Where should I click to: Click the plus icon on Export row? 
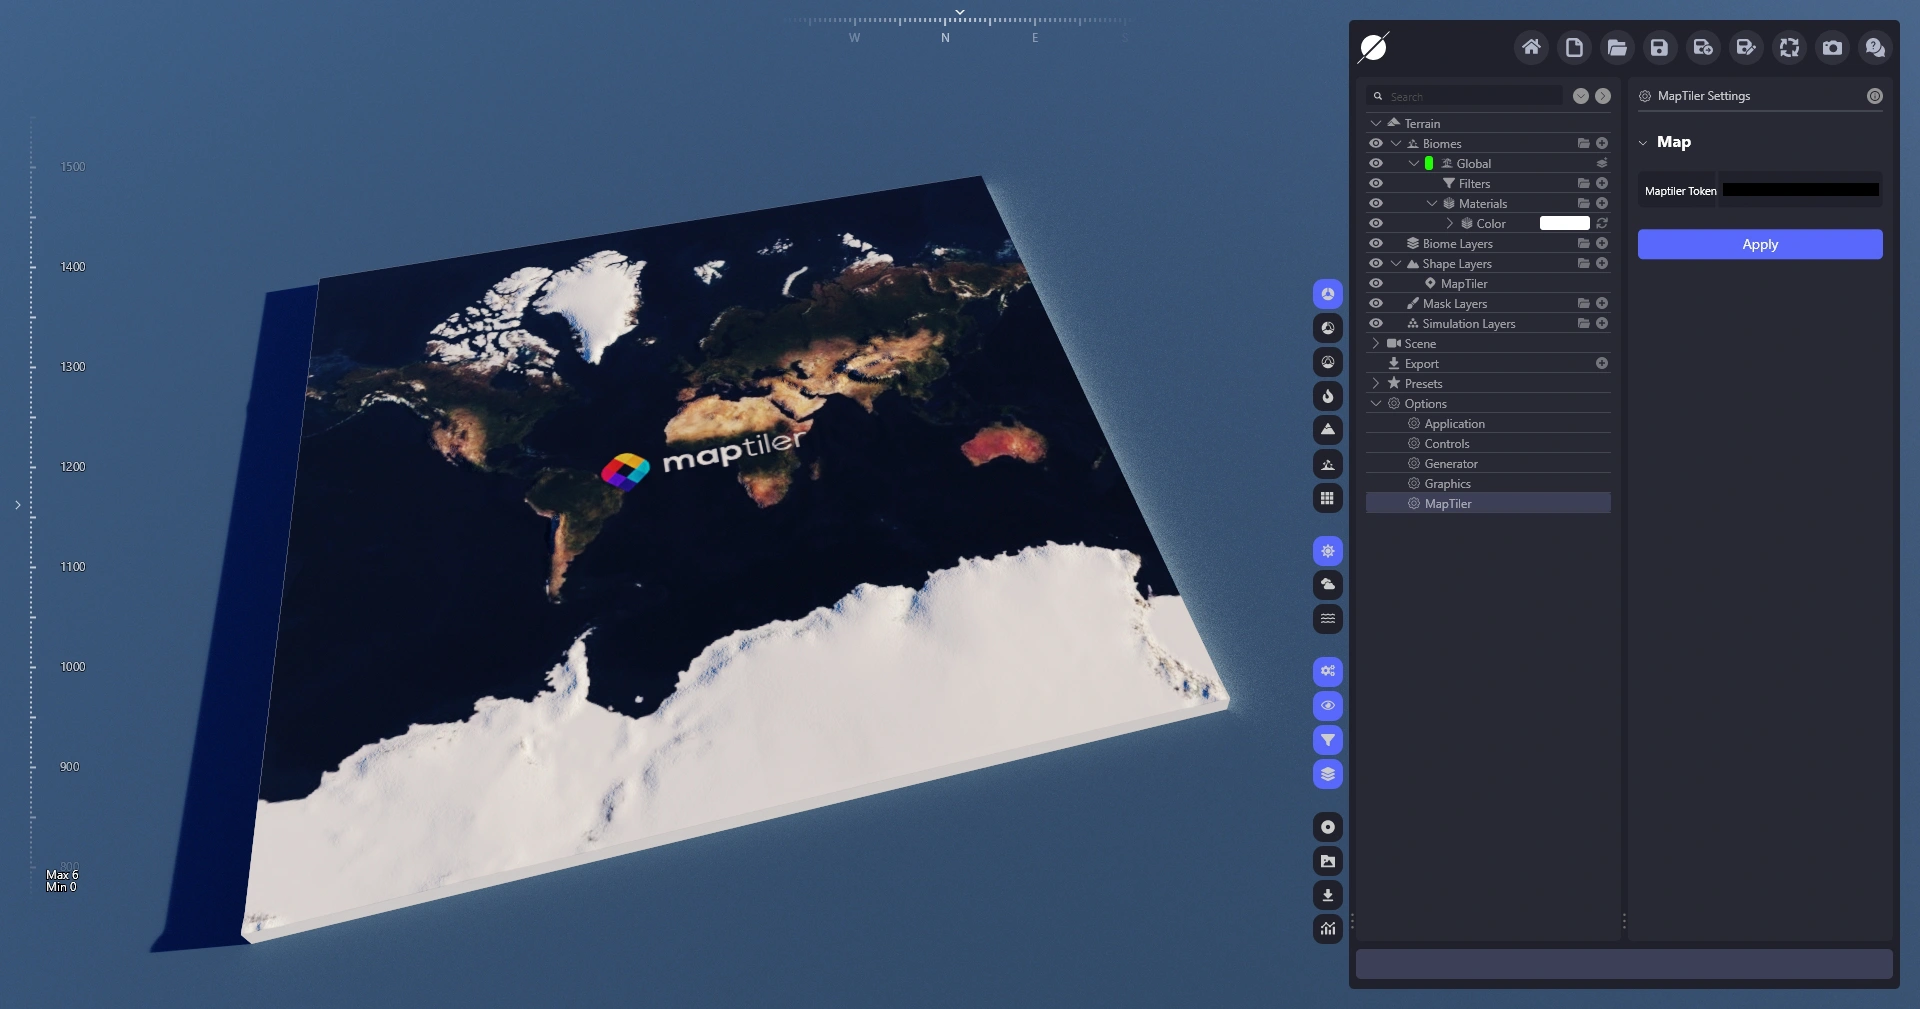1602,363
